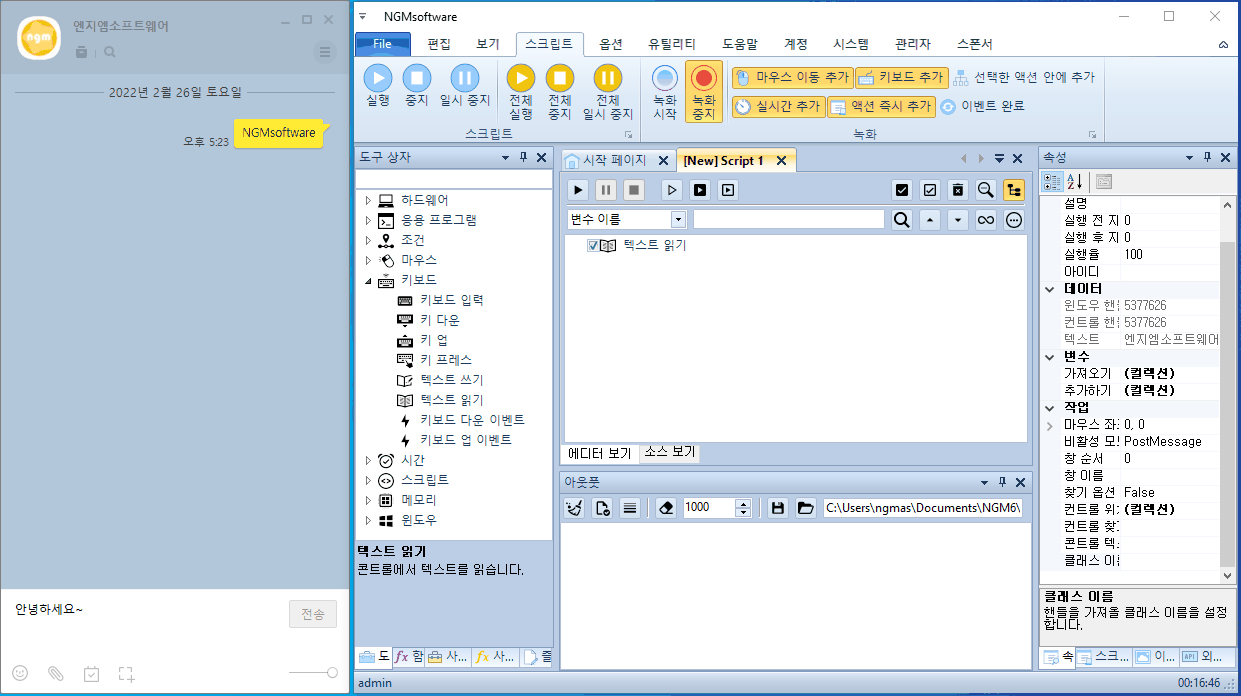Screen dimensions: 1241x696
Task: Click the A-Z alphabetical sort icon
Action: 1075,182
